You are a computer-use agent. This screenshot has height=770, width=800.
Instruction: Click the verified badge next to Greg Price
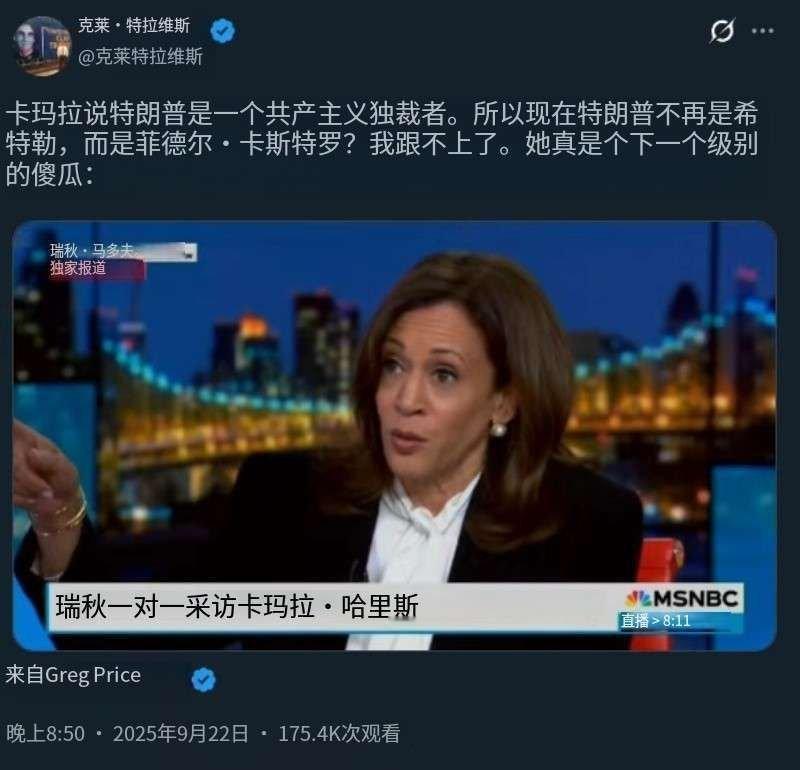(203, 679)
